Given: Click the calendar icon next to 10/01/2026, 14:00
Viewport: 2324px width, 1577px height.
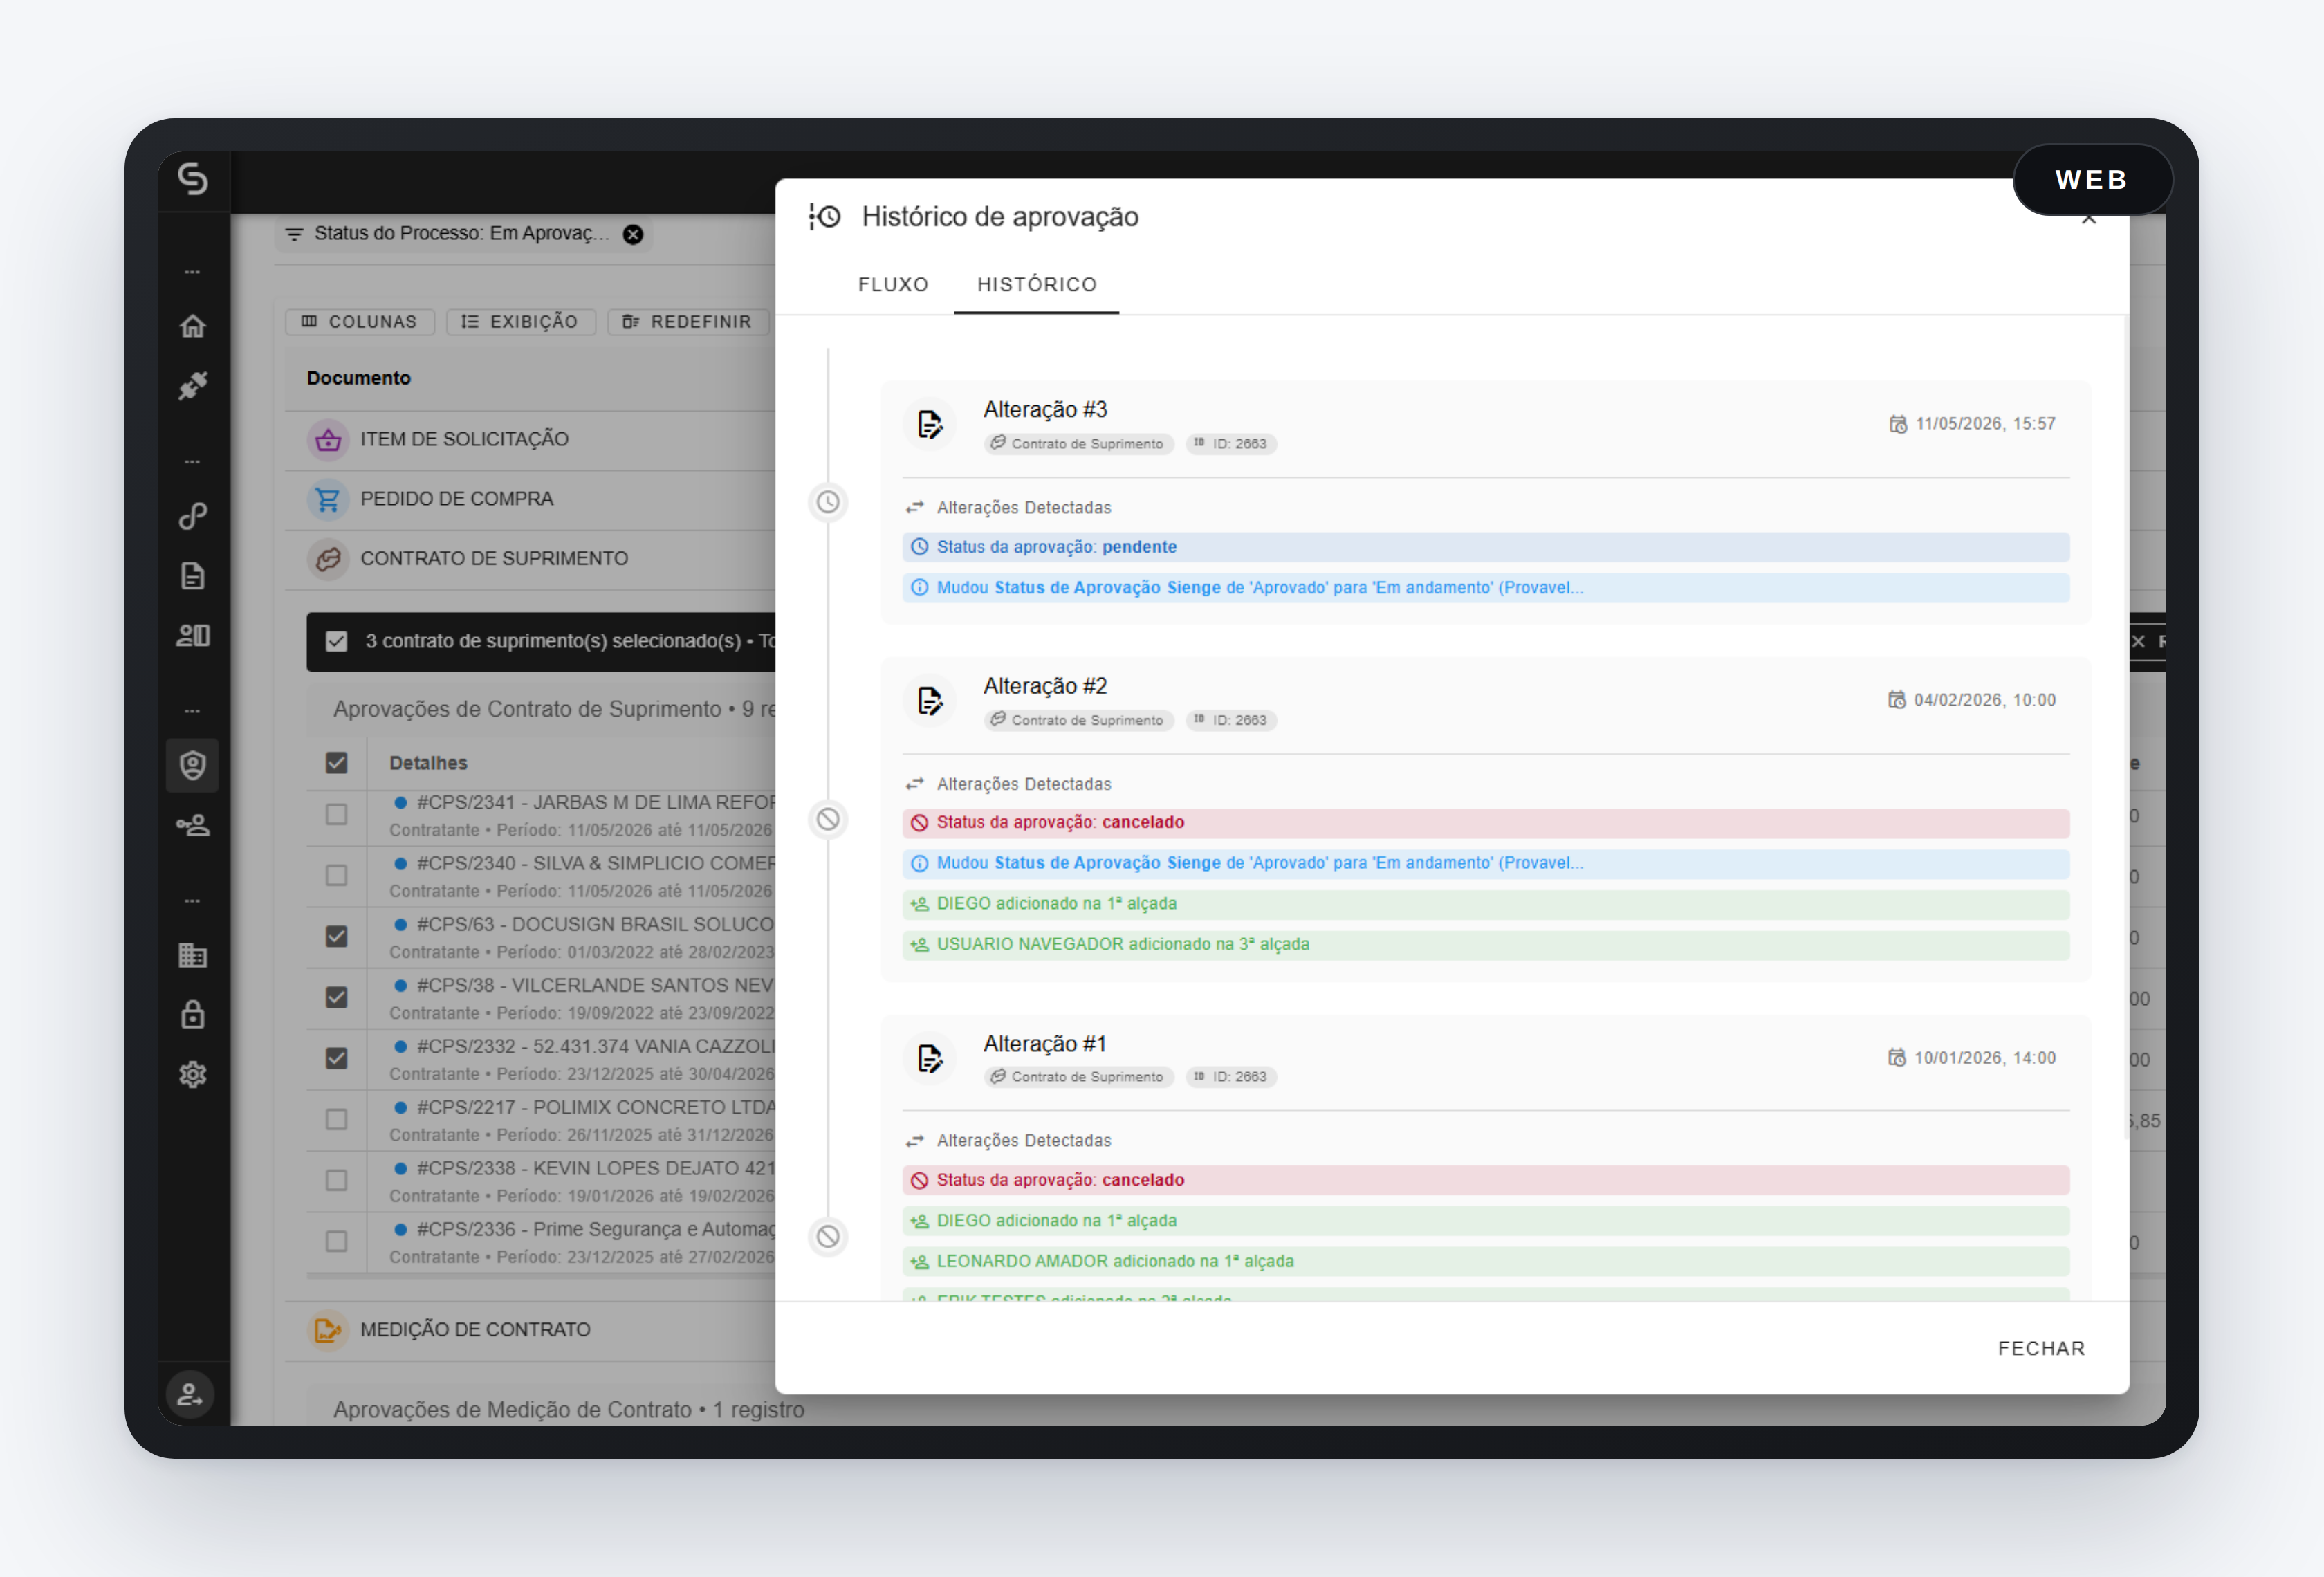Looking at the screenshot, I should 1896,1058.
